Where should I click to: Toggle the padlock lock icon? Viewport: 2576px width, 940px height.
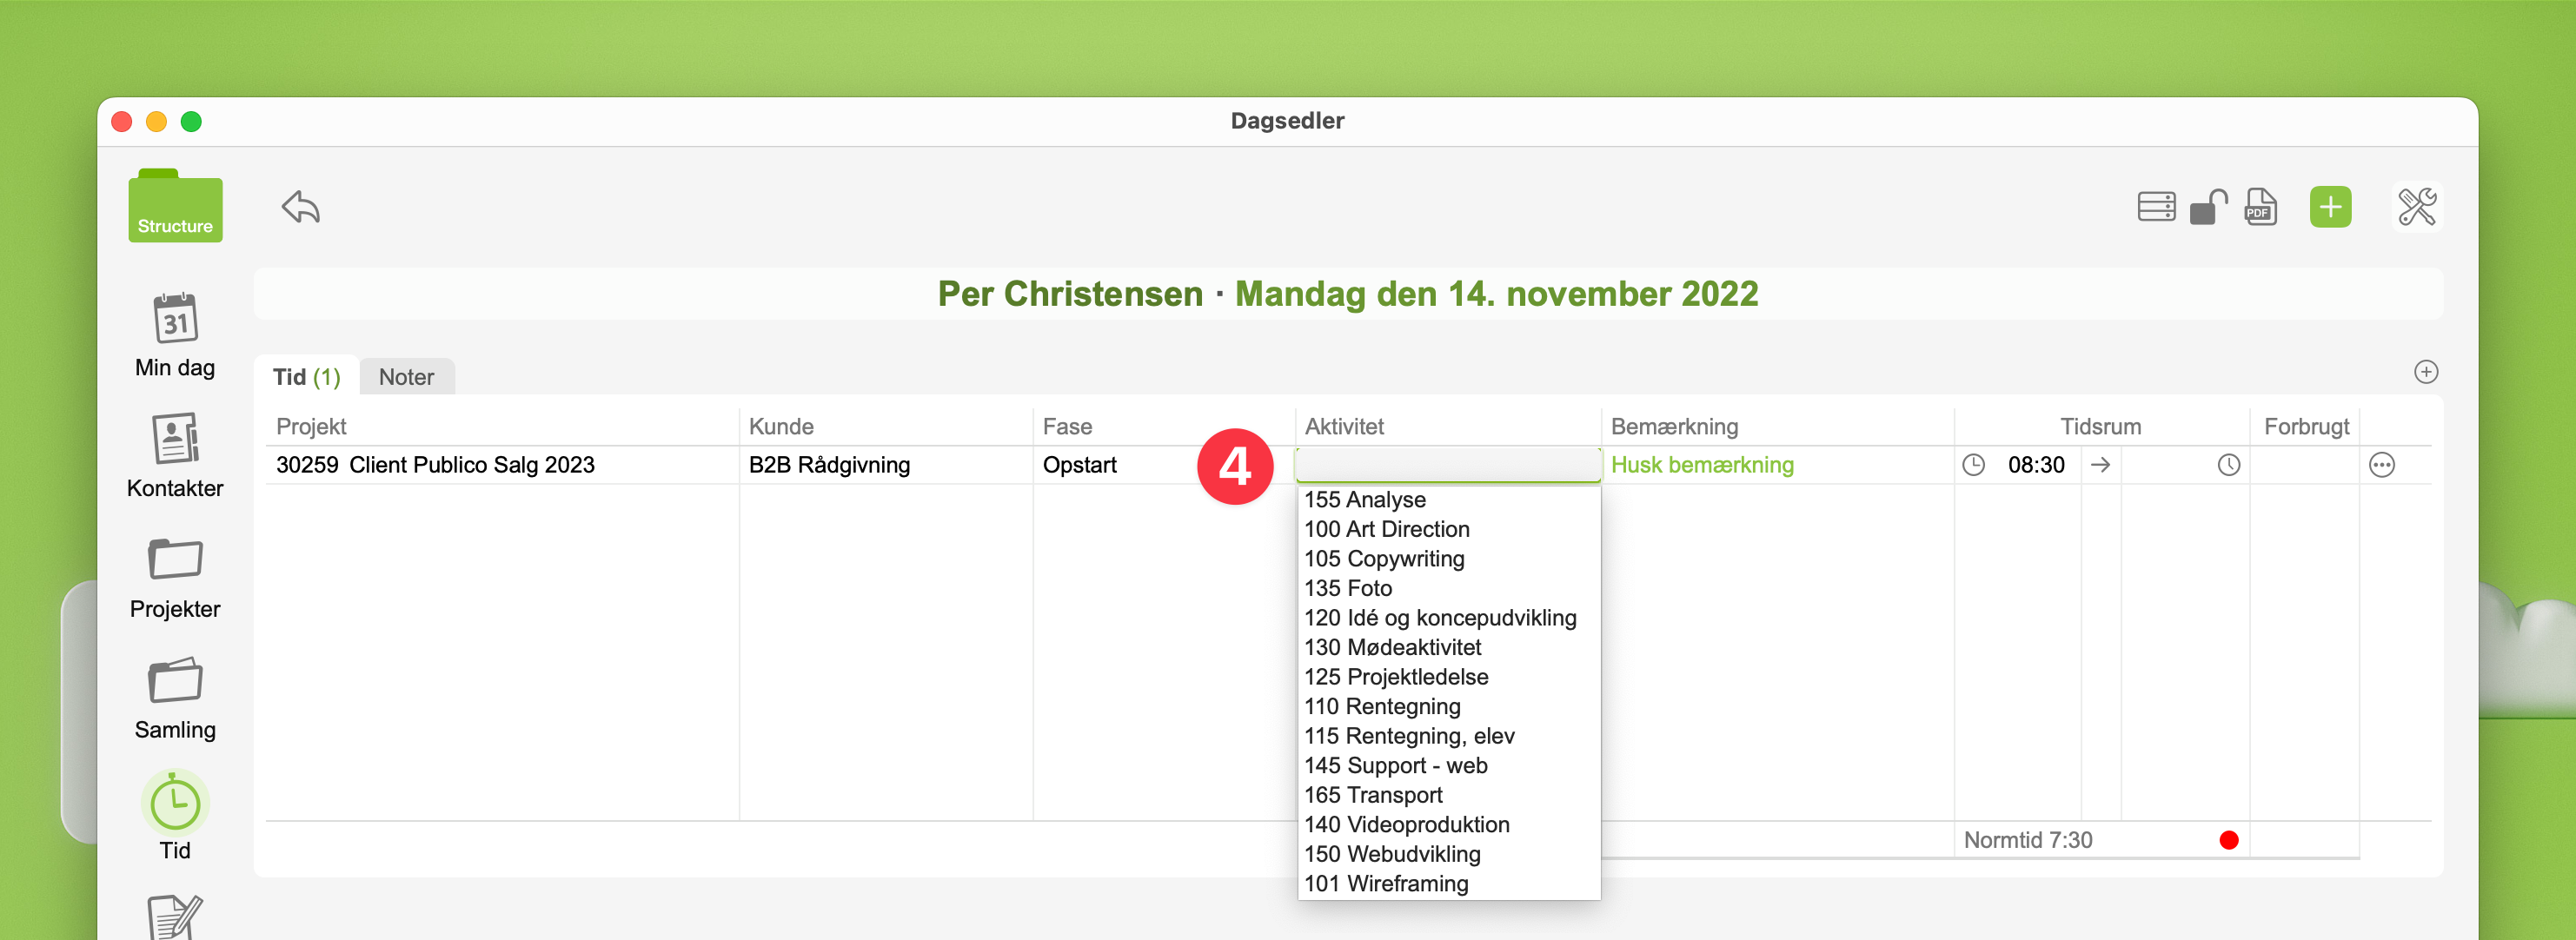click(x=2207, y=207)
